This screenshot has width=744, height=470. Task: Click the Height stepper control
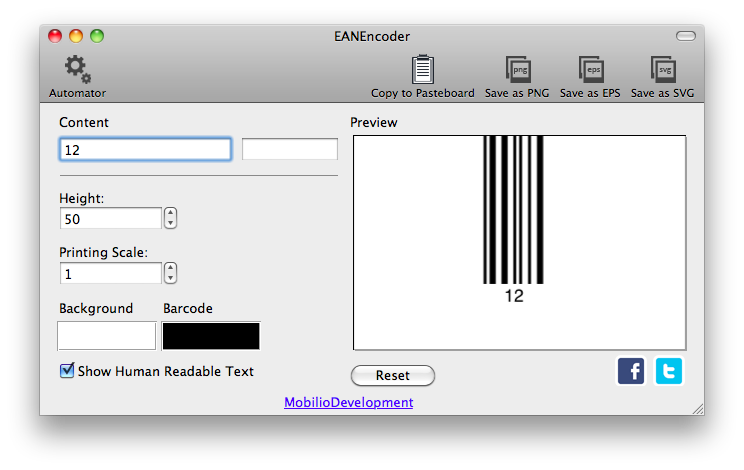tap(170, 218)
